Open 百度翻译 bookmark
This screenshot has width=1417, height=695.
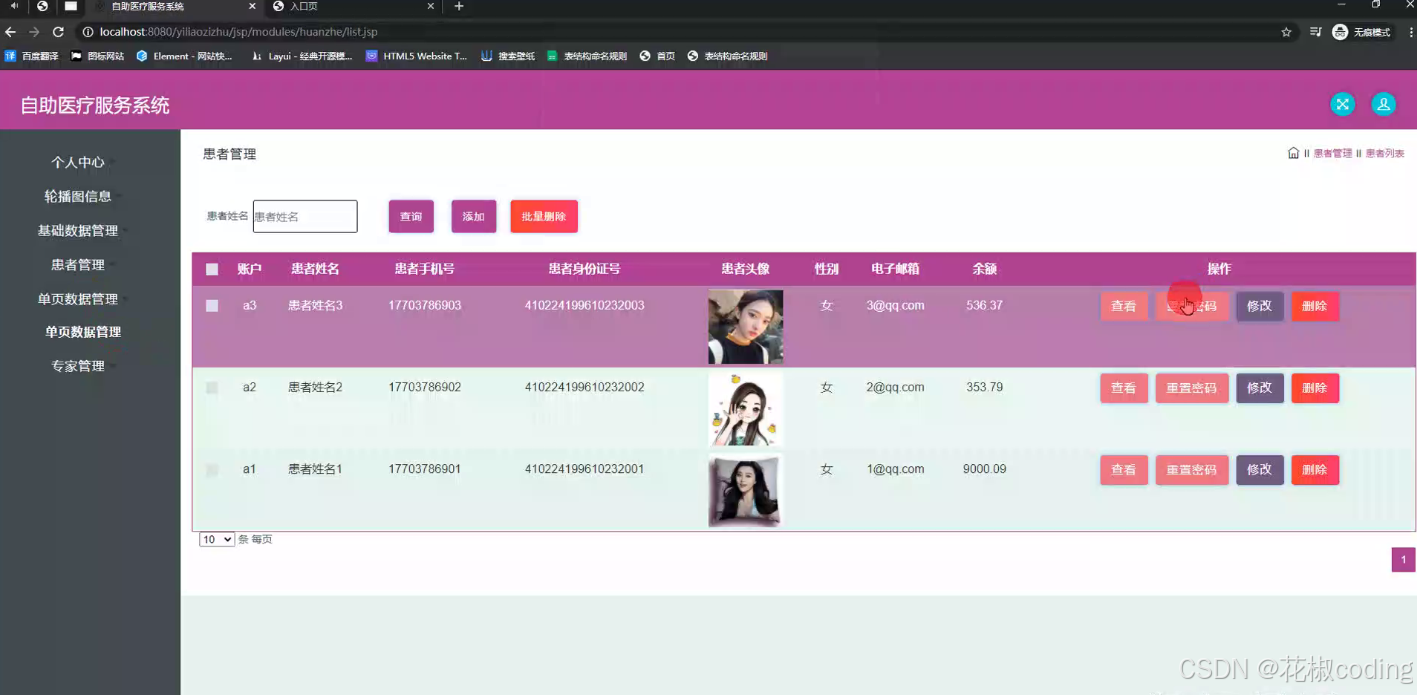point(32,56)
